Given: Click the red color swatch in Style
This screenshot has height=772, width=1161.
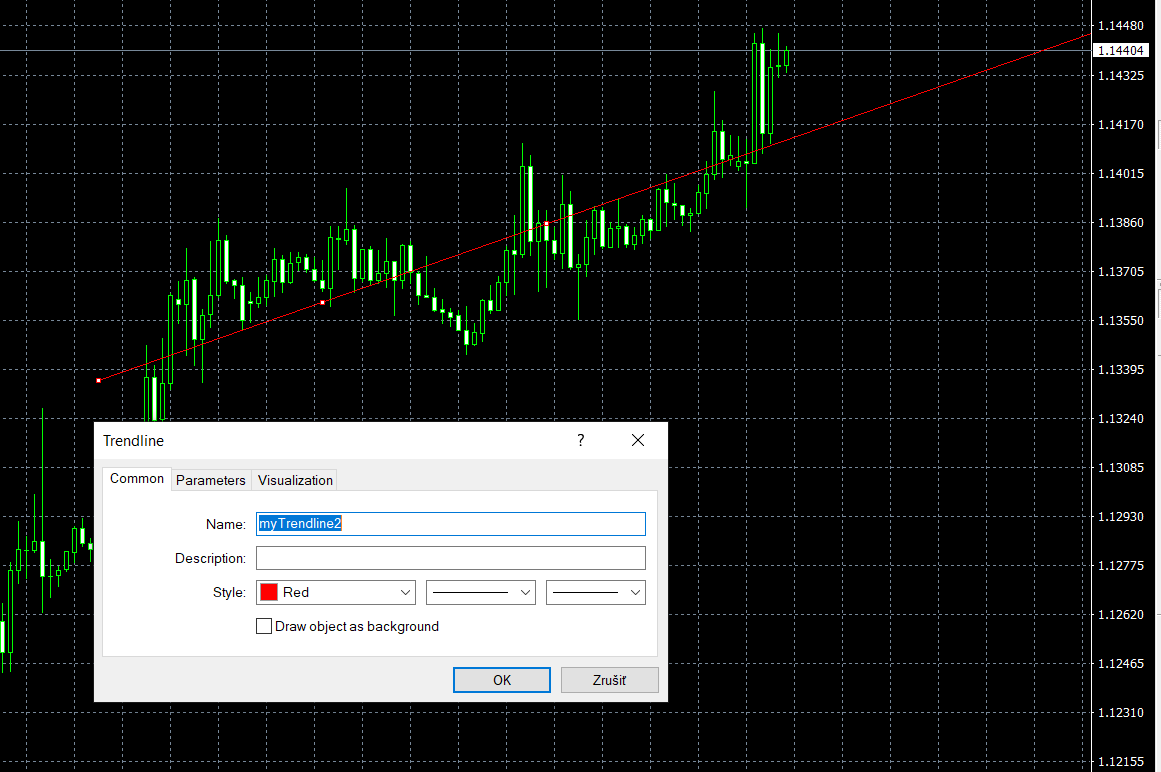Looking at the screenshot, I should pyautogui.click(x=269, y=592).
